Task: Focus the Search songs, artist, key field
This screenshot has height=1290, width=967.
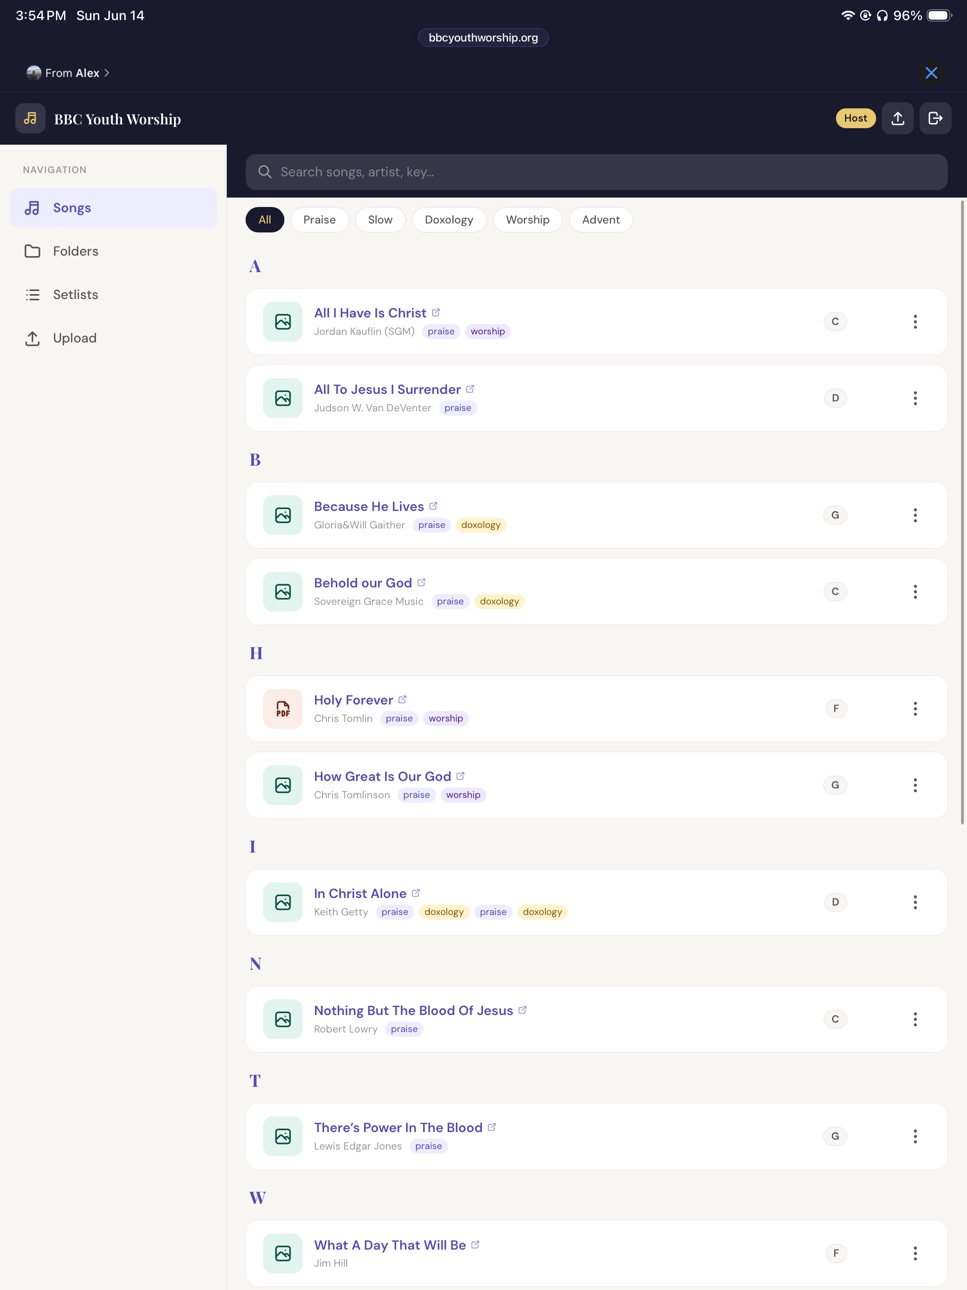Action: coord(596,172)
